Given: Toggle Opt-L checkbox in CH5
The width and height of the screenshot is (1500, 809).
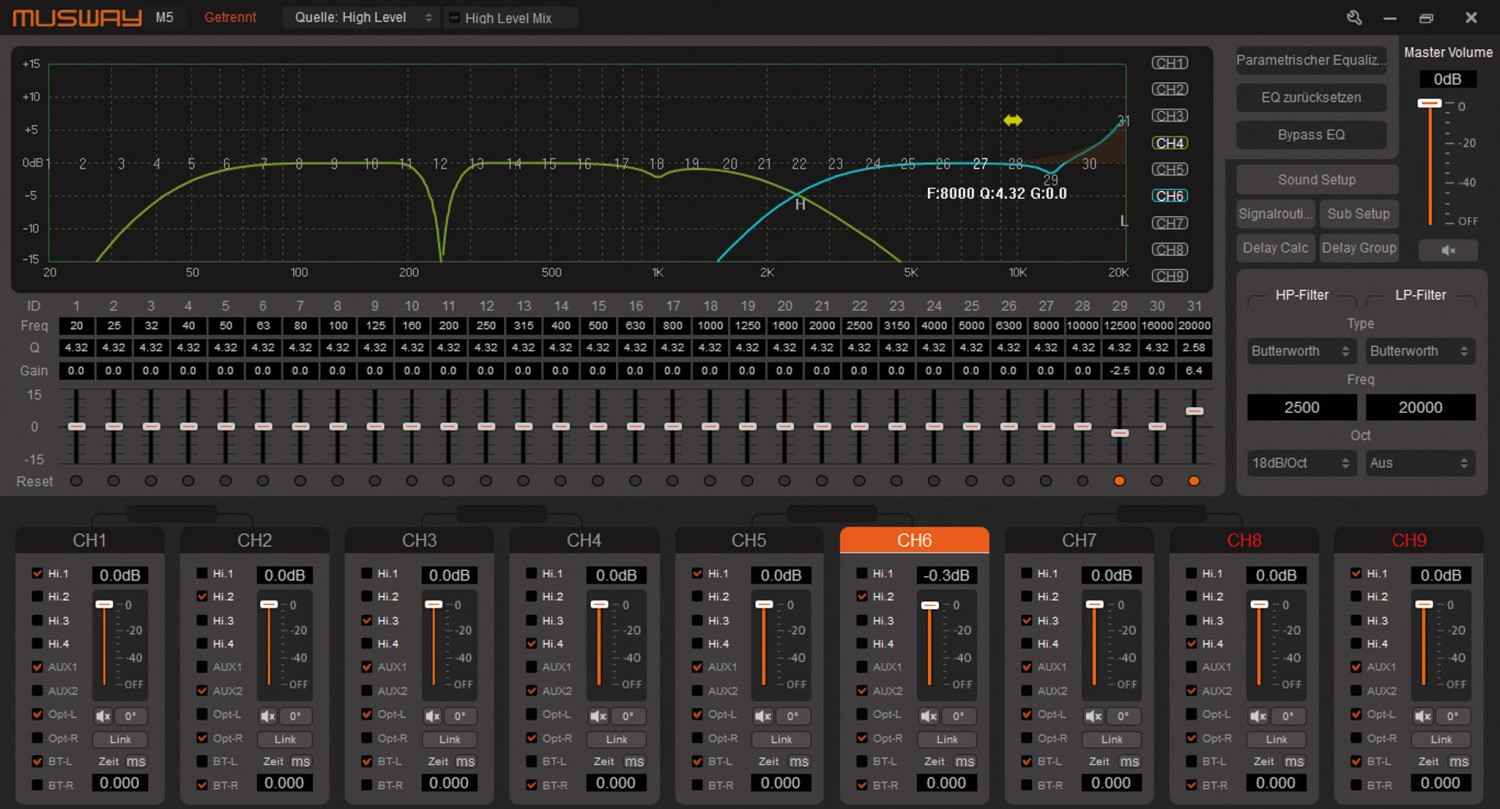Looking at the screenshot, I should [x=698, y=714].
